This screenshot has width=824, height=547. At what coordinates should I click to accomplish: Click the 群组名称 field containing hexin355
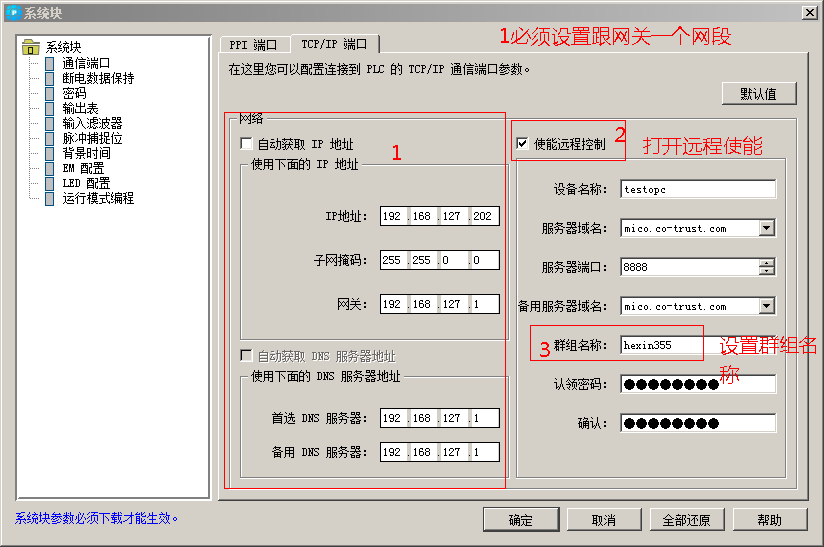coord(698,345)
